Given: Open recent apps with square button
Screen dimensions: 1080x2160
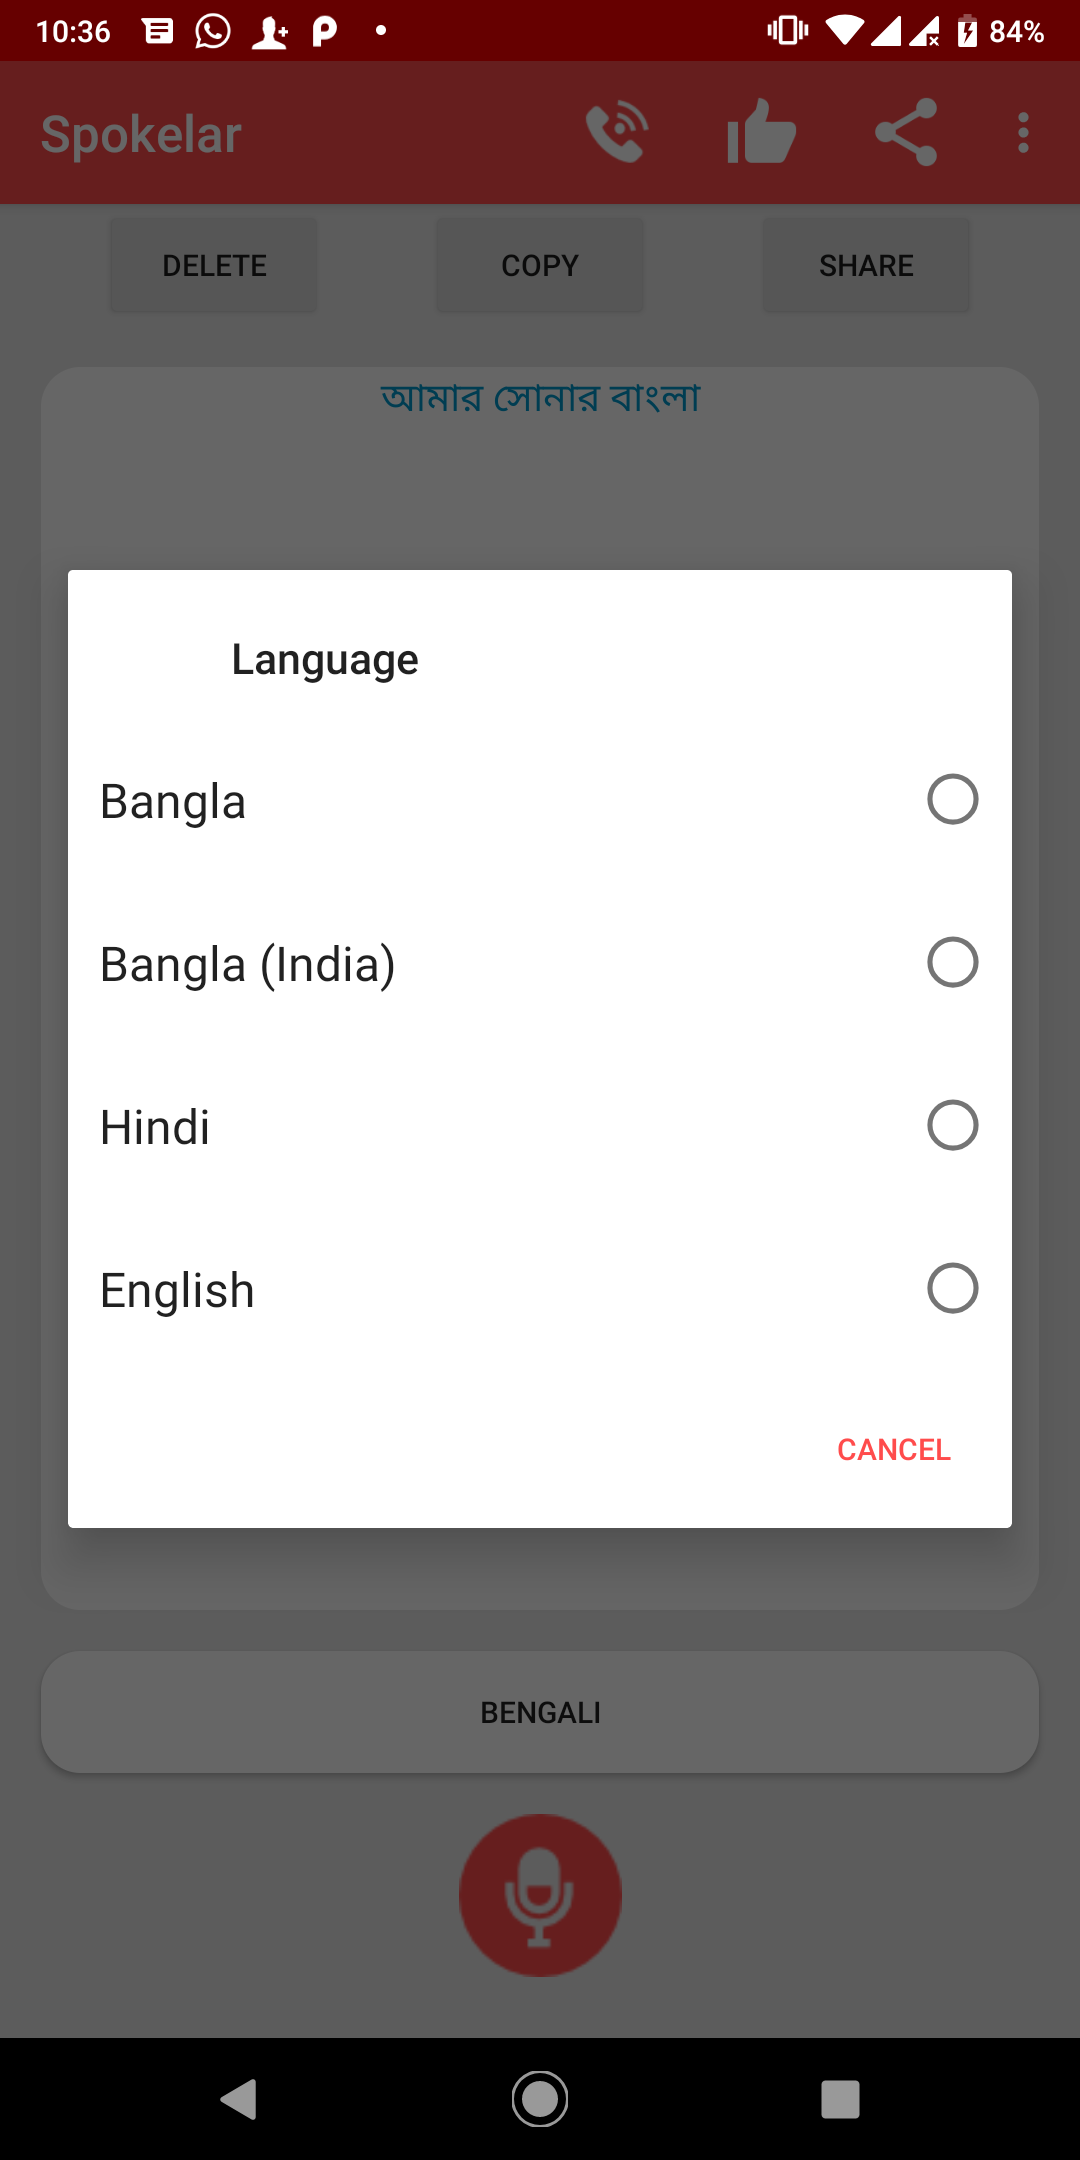Looking at the screenshot, I should pyautogui.click(x=840, y=2099).
